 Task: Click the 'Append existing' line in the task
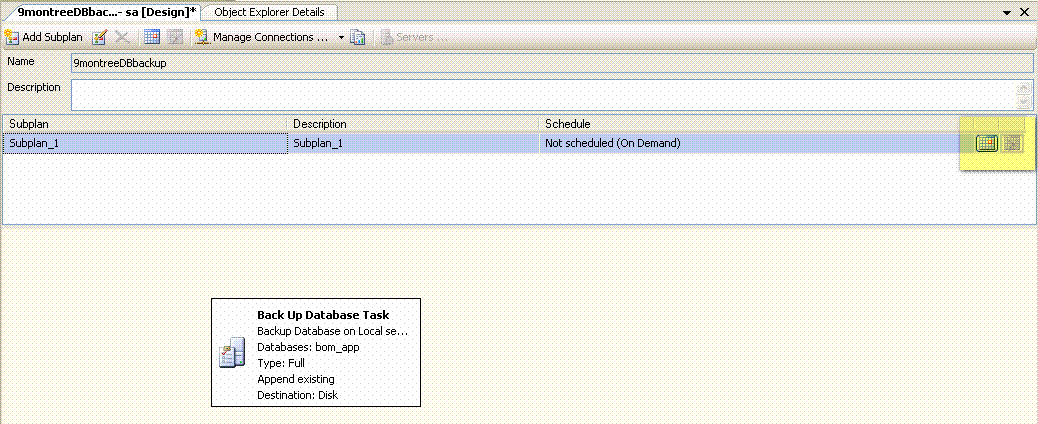[x=296, y=380]
